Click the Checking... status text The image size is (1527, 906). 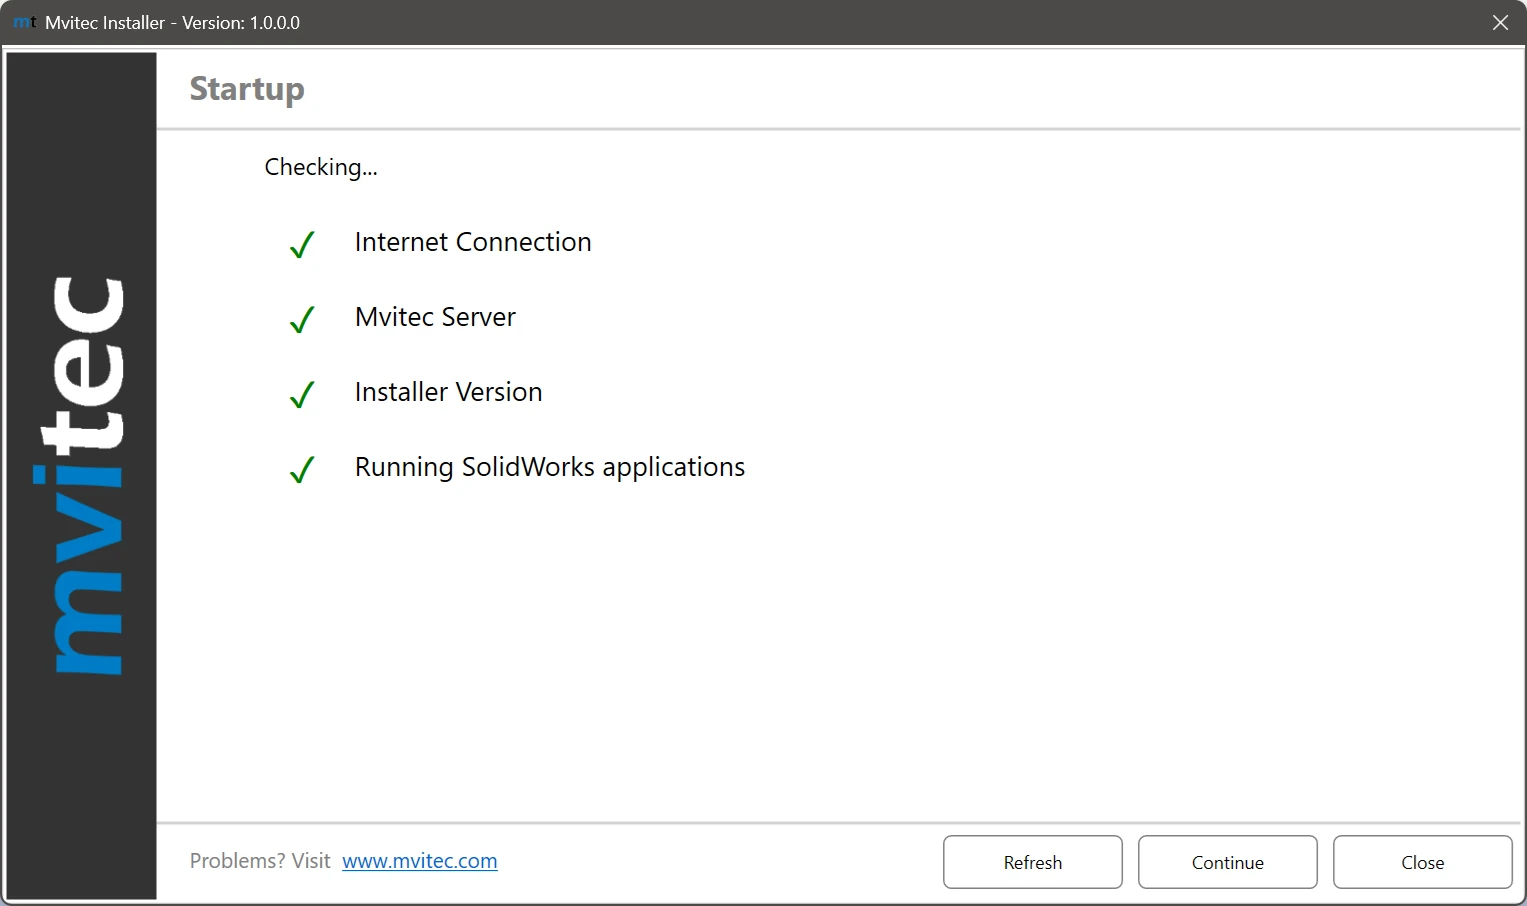[321, 167]
